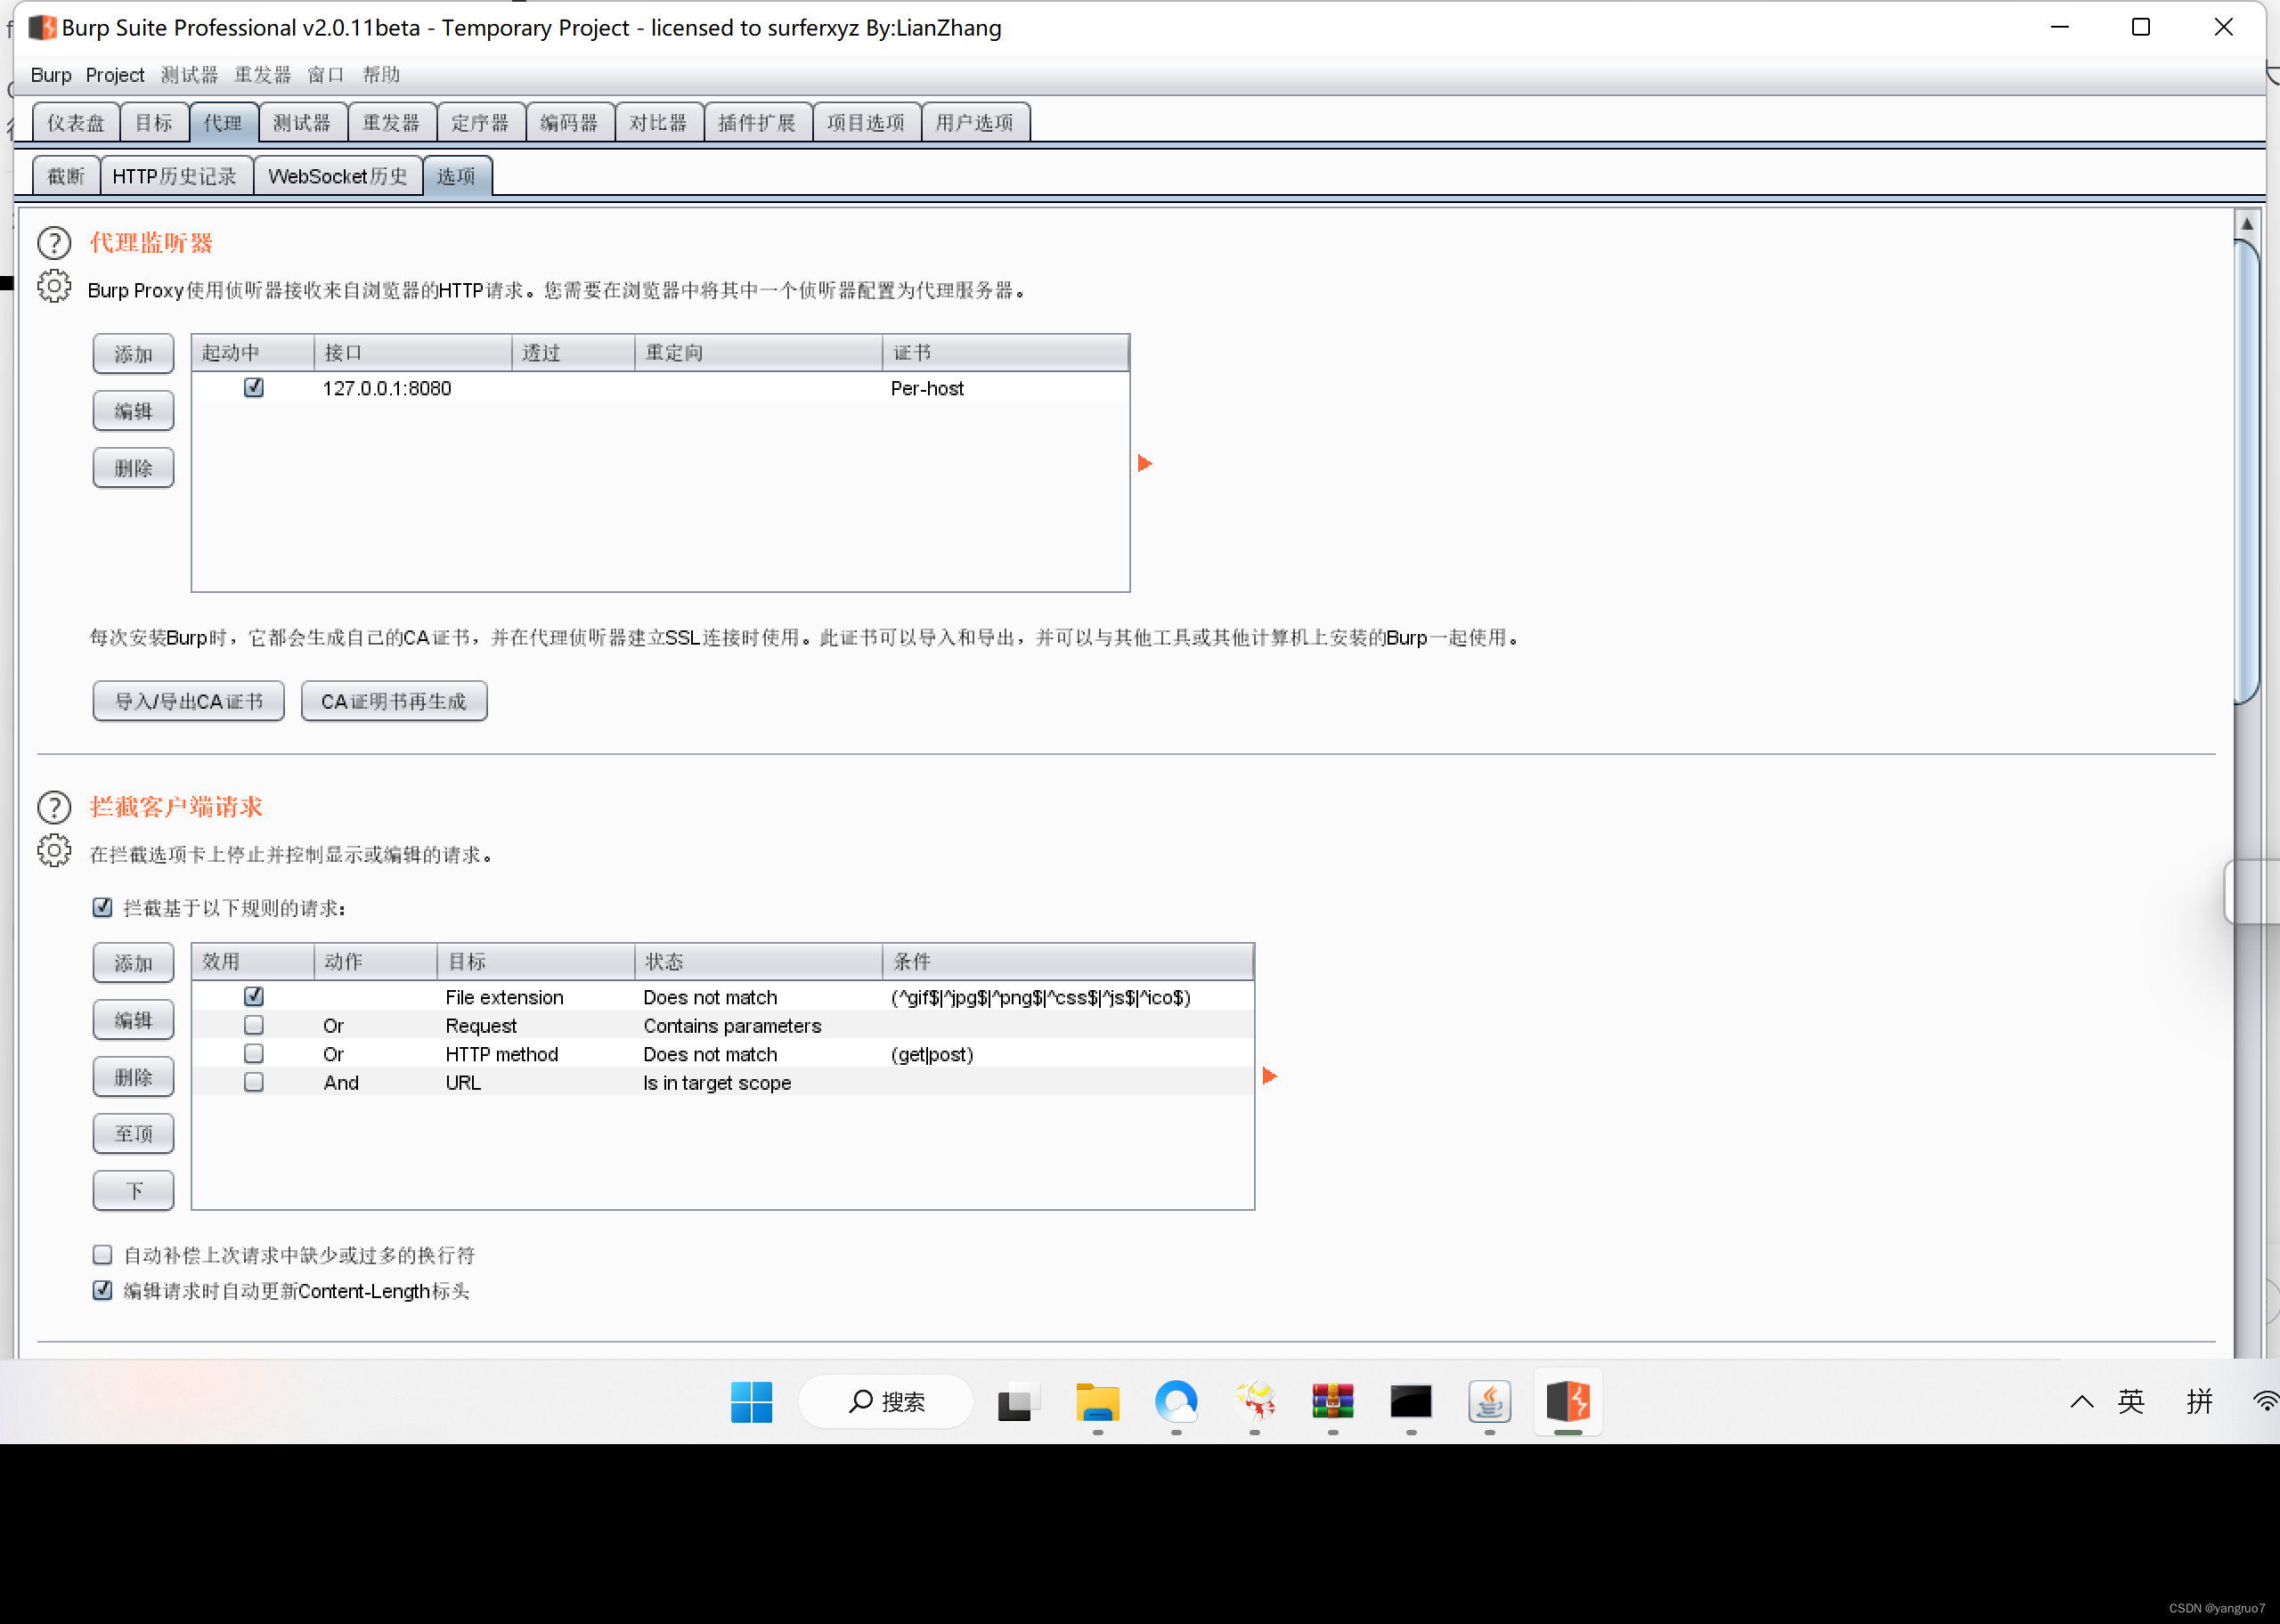The width and height of the screenshot is (2280, 1624).
Task: Click the gear settings icon next to 代理监听器
Action: click(54, 286)
